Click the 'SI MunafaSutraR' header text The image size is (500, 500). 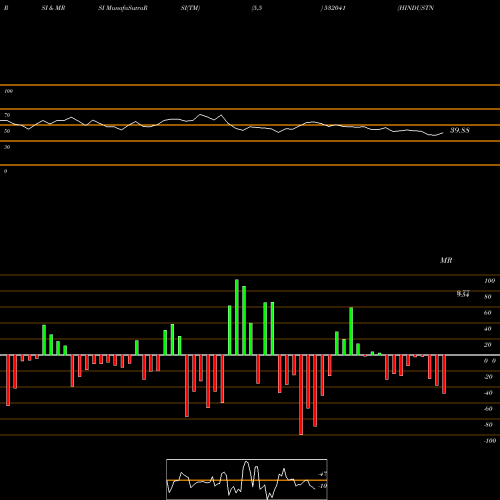(x=123, y=8)
